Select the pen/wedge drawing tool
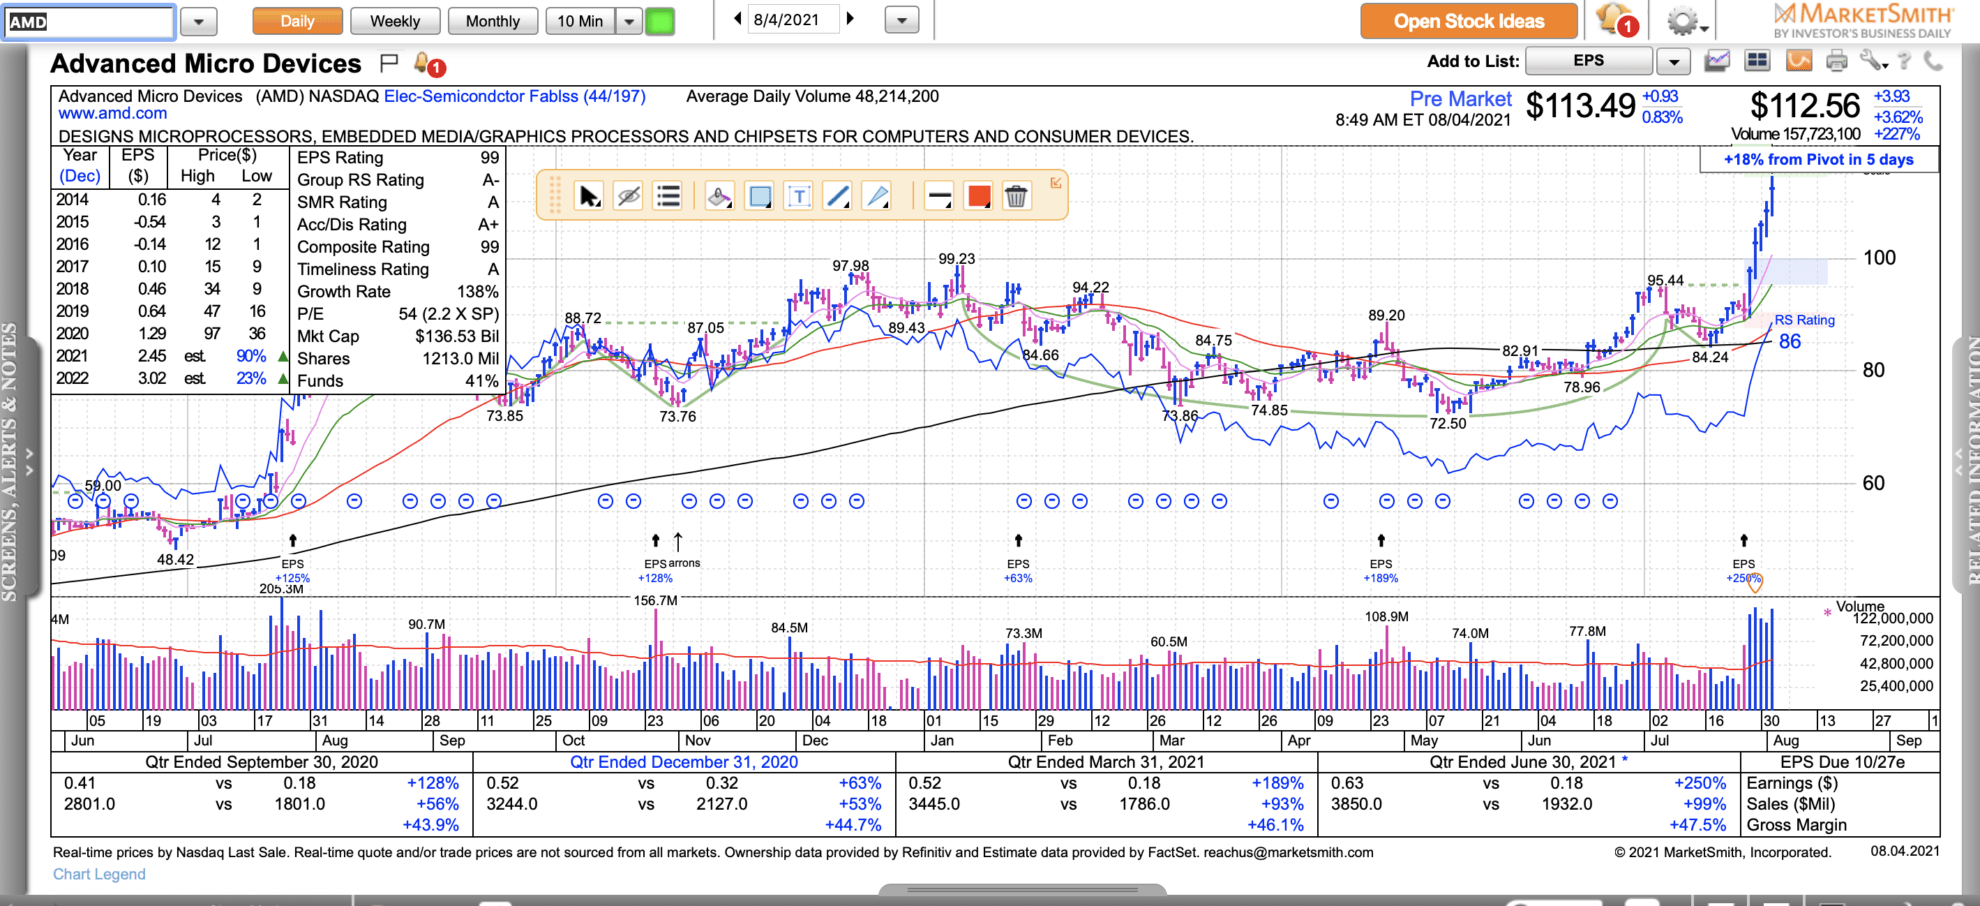 coord(877,196)
